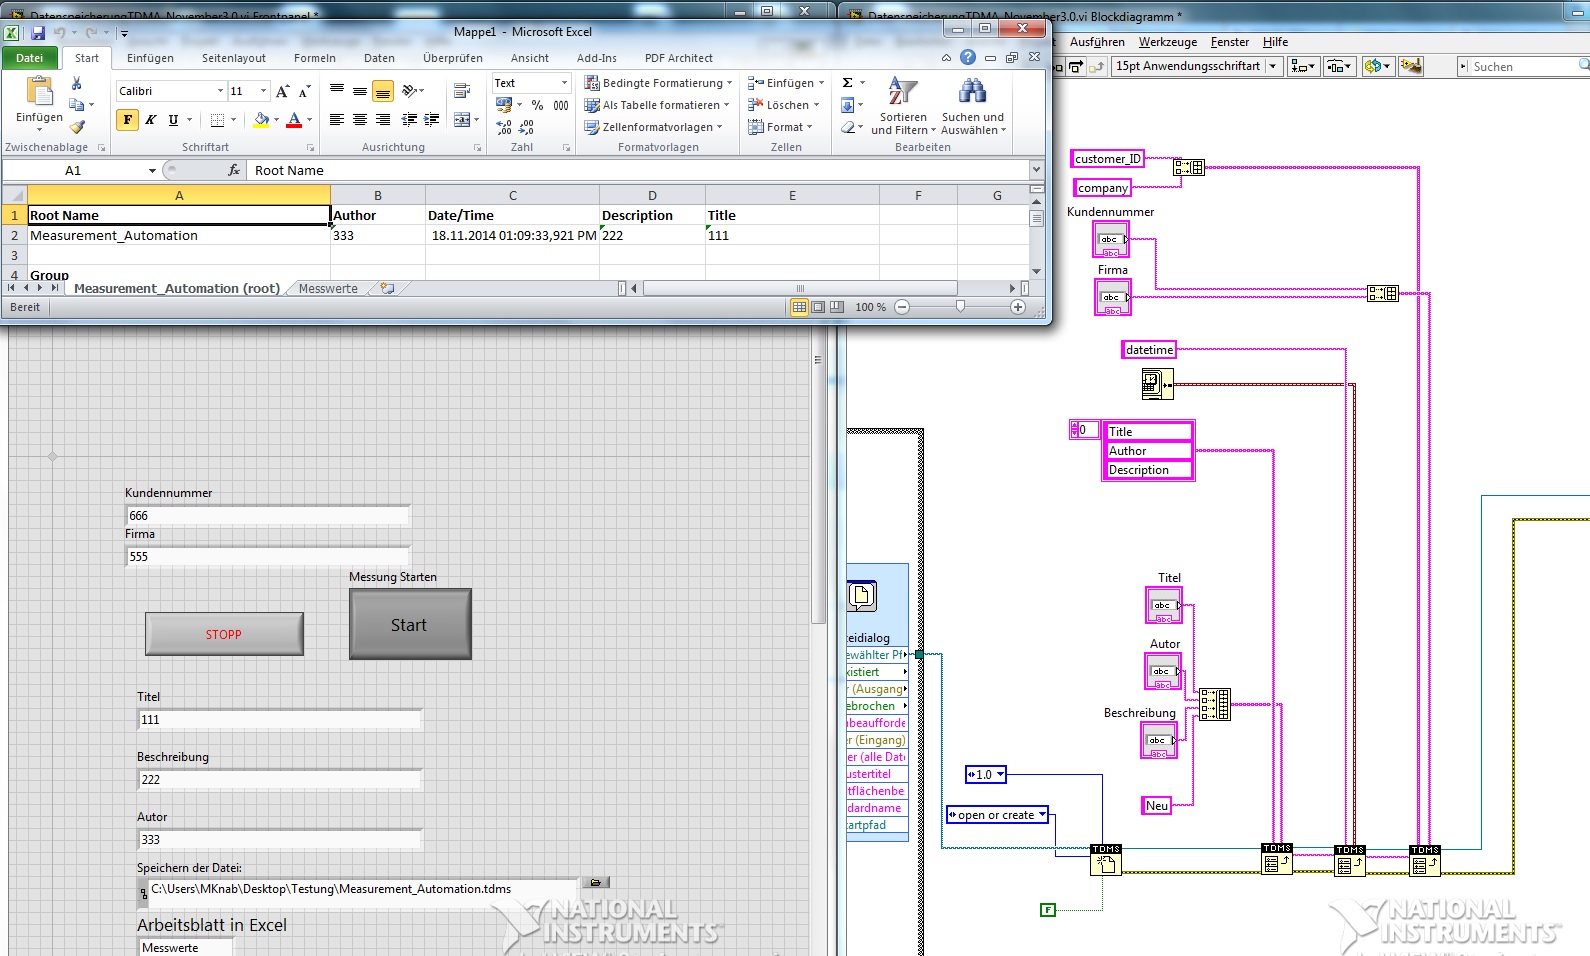Open the Werkzeuge menu in LabVIEW
The width and height of the screenshot is (1590, 956).
click(1168, 42)
